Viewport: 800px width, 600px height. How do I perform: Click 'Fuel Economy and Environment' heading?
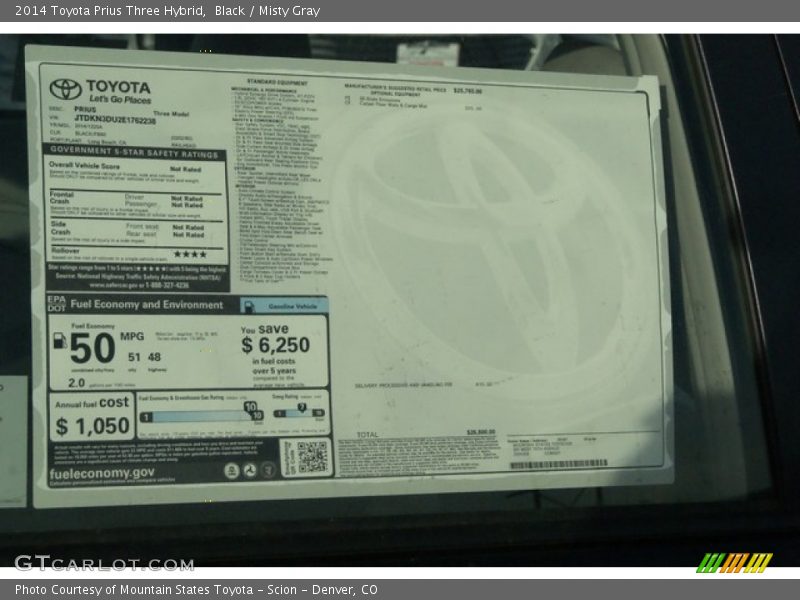coord(146,305)
